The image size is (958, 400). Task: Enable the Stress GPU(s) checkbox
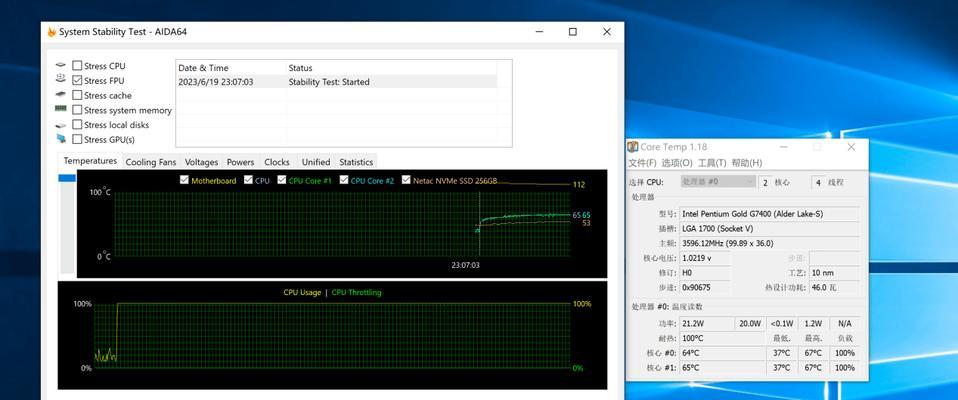[77, 139]
